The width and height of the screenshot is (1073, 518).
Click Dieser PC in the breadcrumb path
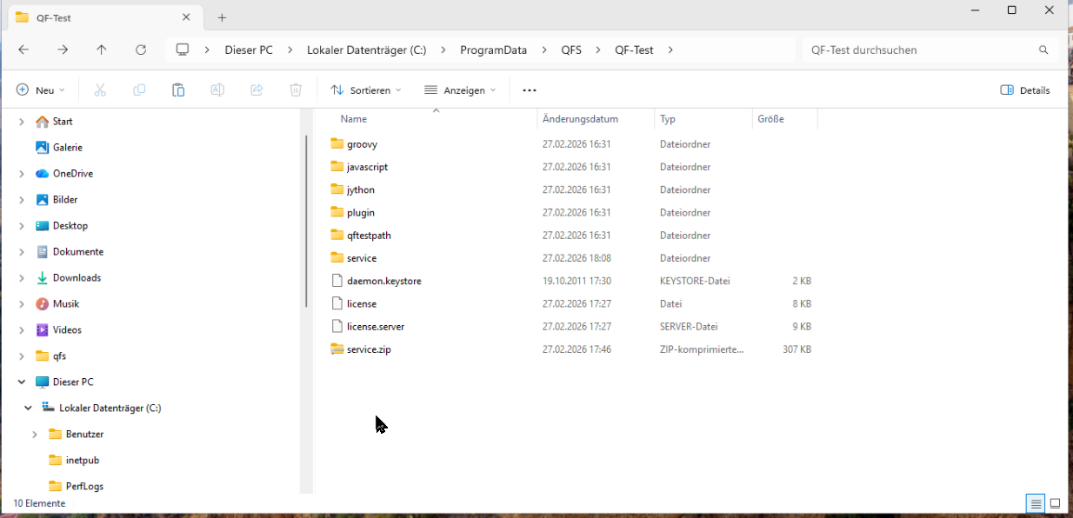pyautogui.click(x=250, y=50)
